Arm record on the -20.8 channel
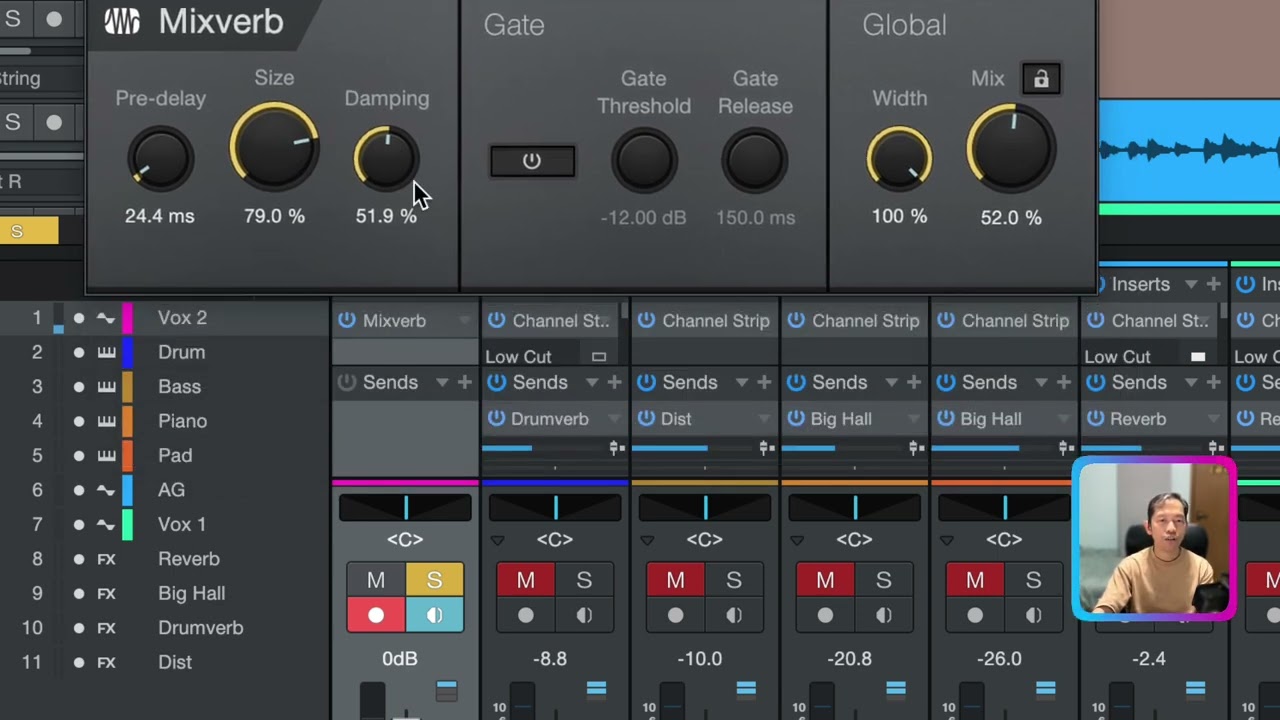This screenshot has height=720, width=1280. coord(825,616)
